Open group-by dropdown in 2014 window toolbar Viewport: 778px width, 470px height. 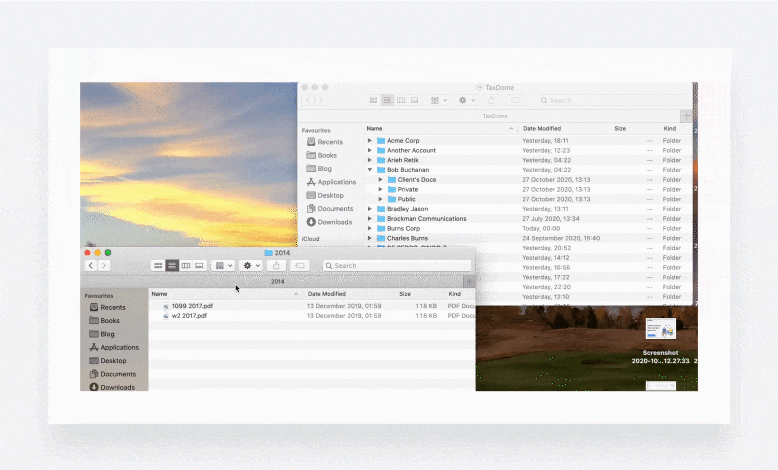coord(224,265)
